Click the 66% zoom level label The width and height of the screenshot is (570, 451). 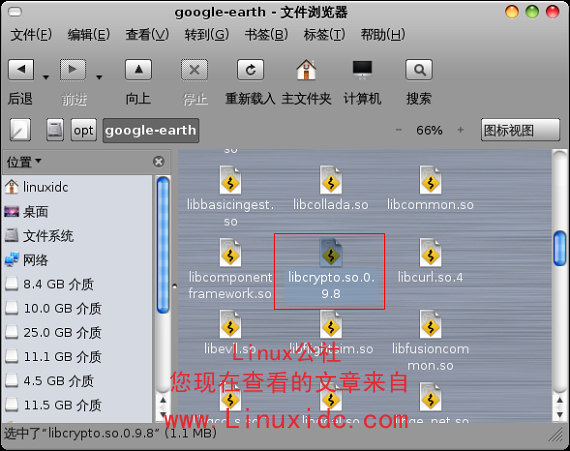point(429,130)
